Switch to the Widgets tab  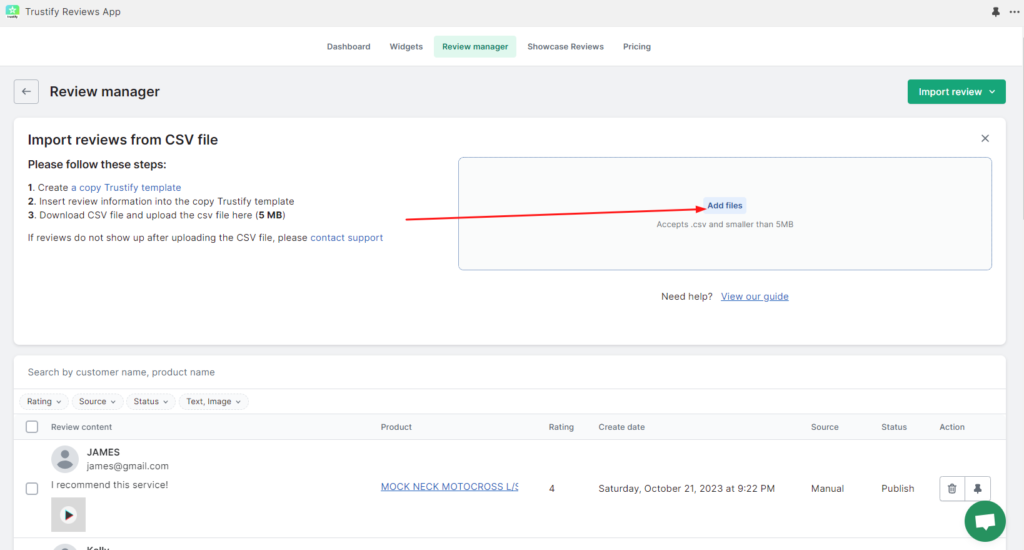(x=406, y=46)
